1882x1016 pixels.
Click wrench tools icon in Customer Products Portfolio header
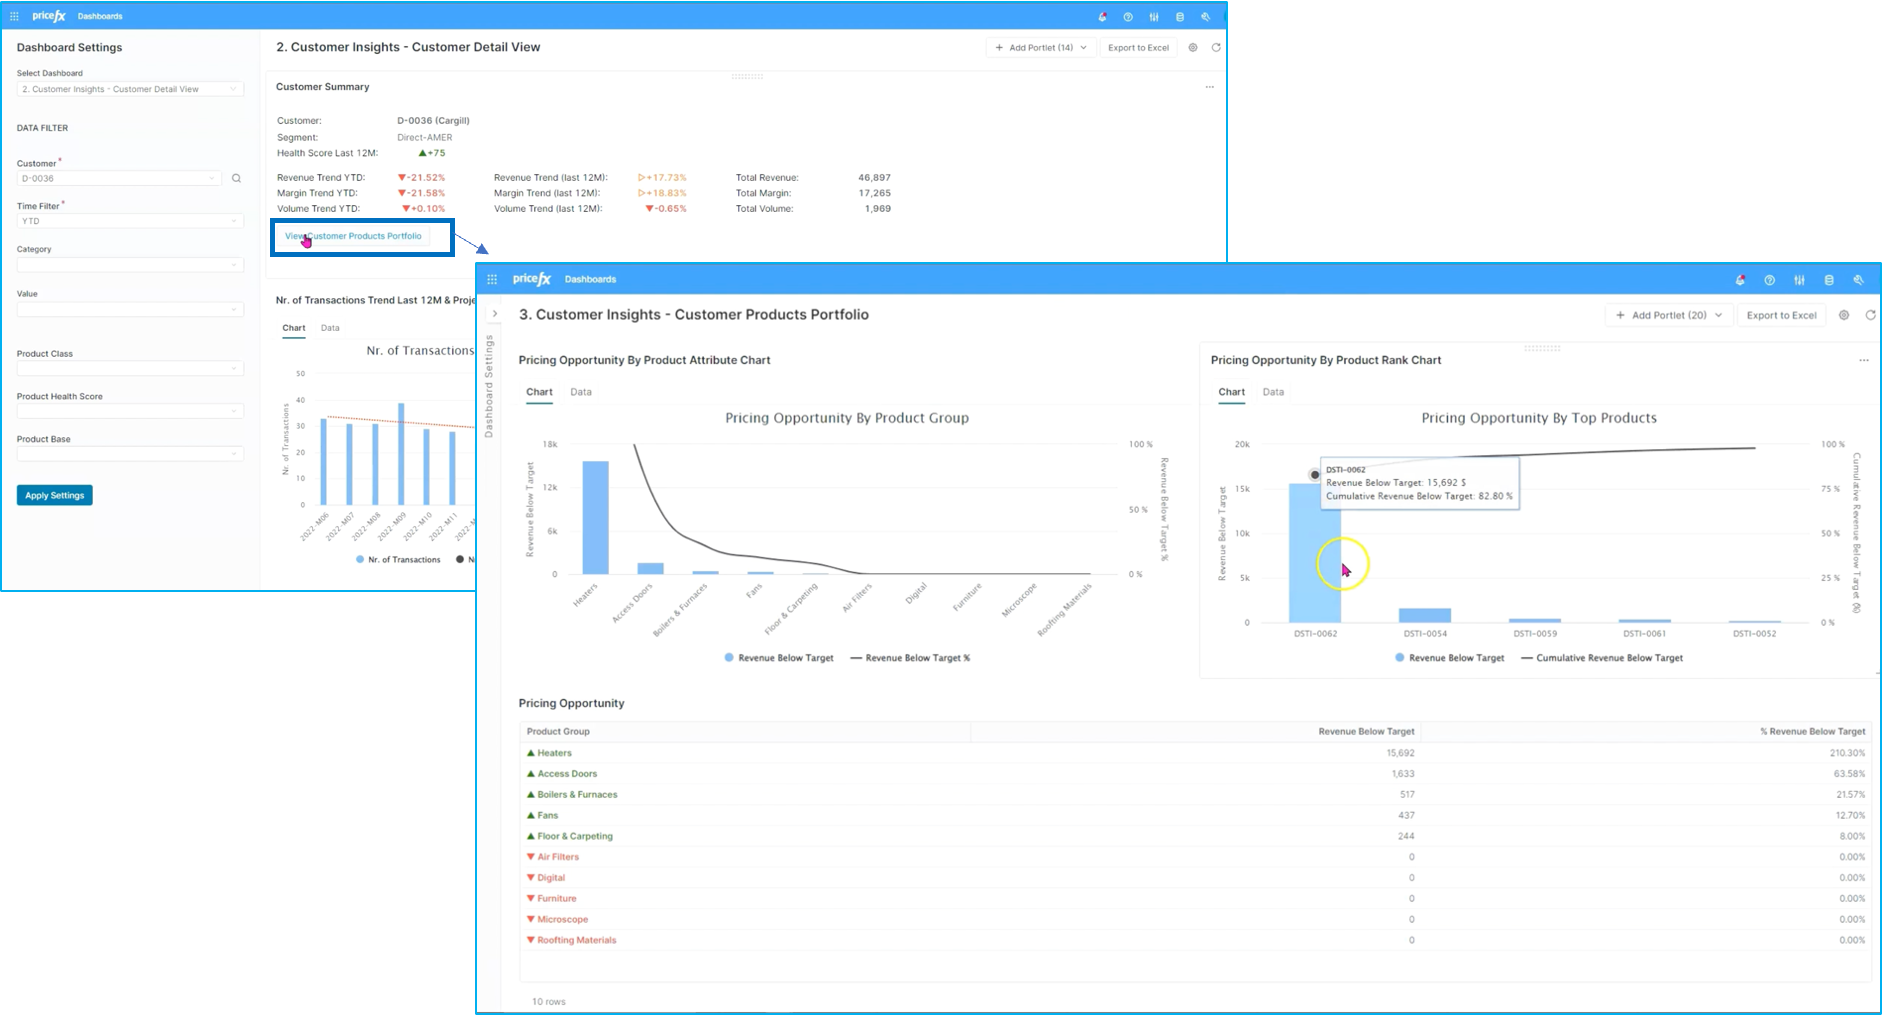[1858, 280]
